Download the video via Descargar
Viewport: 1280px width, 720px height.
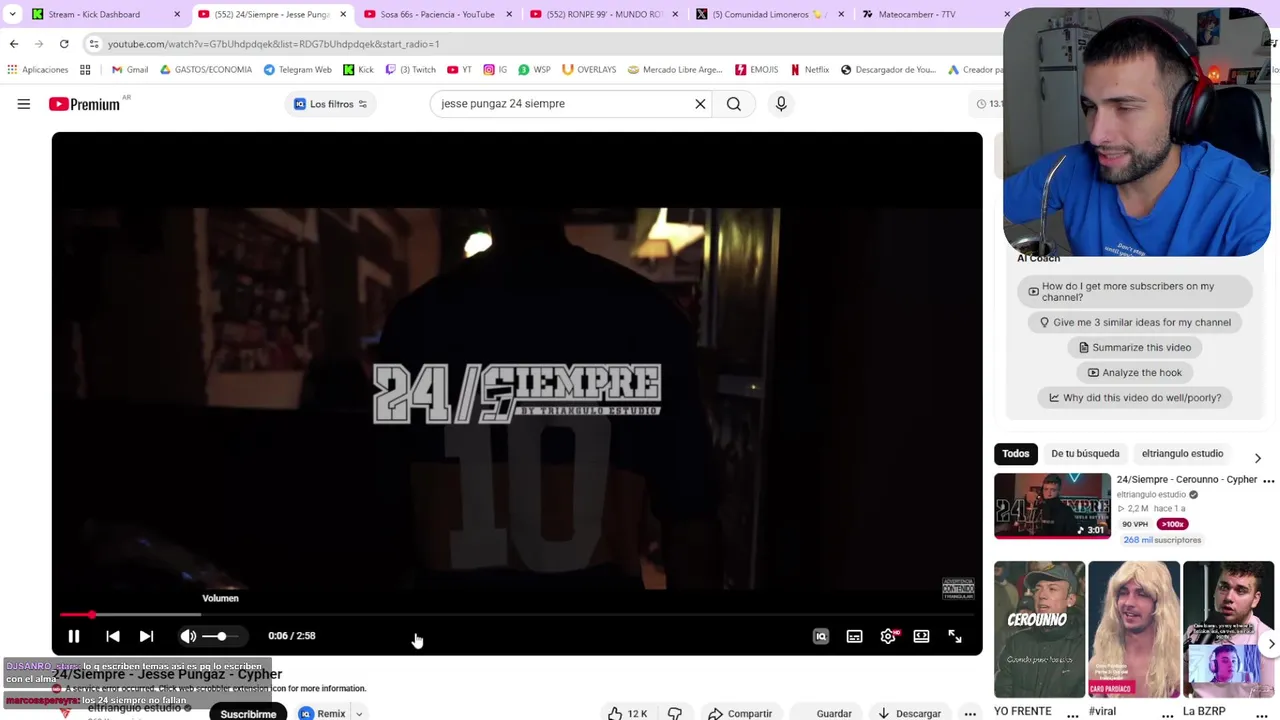pos(909,713)
